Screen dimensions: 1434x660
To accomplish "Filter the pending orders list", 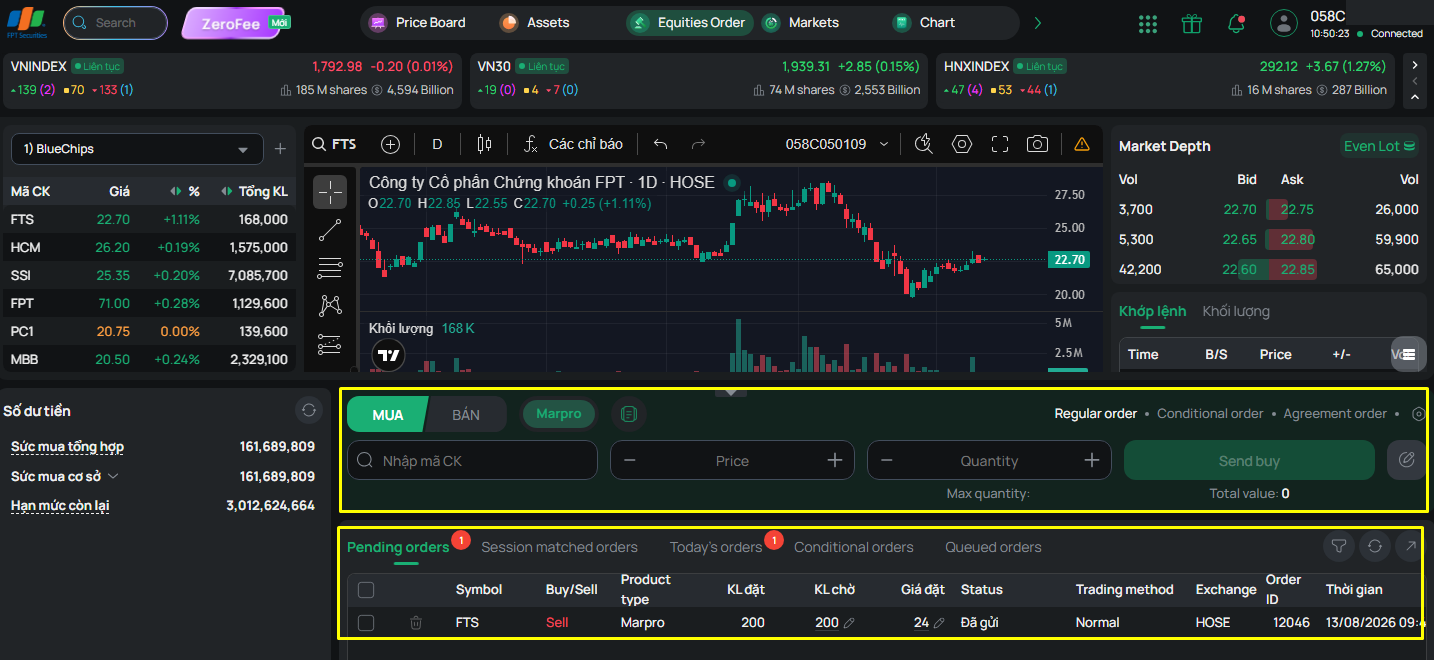I will 1338,546.
